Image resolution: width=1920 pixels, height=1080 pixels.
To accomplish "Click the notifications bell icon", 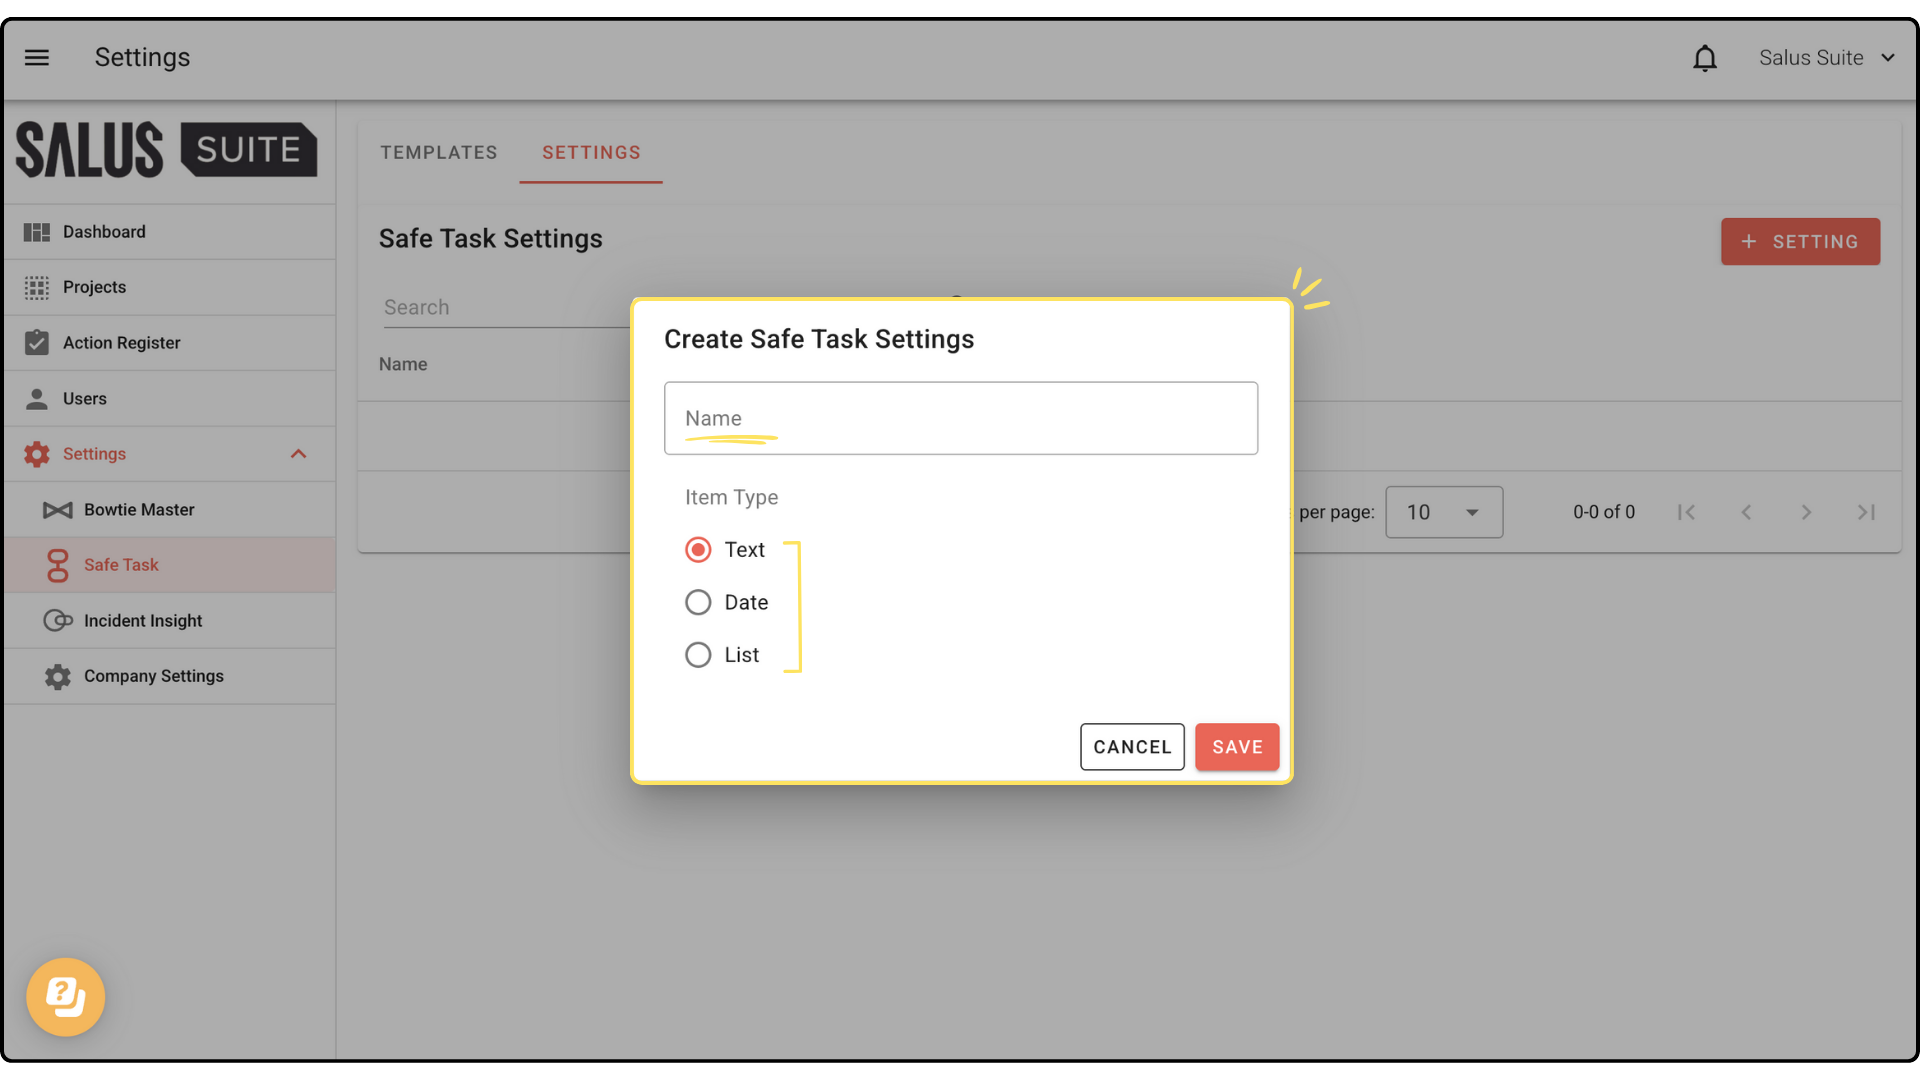I will point(1705,58).
